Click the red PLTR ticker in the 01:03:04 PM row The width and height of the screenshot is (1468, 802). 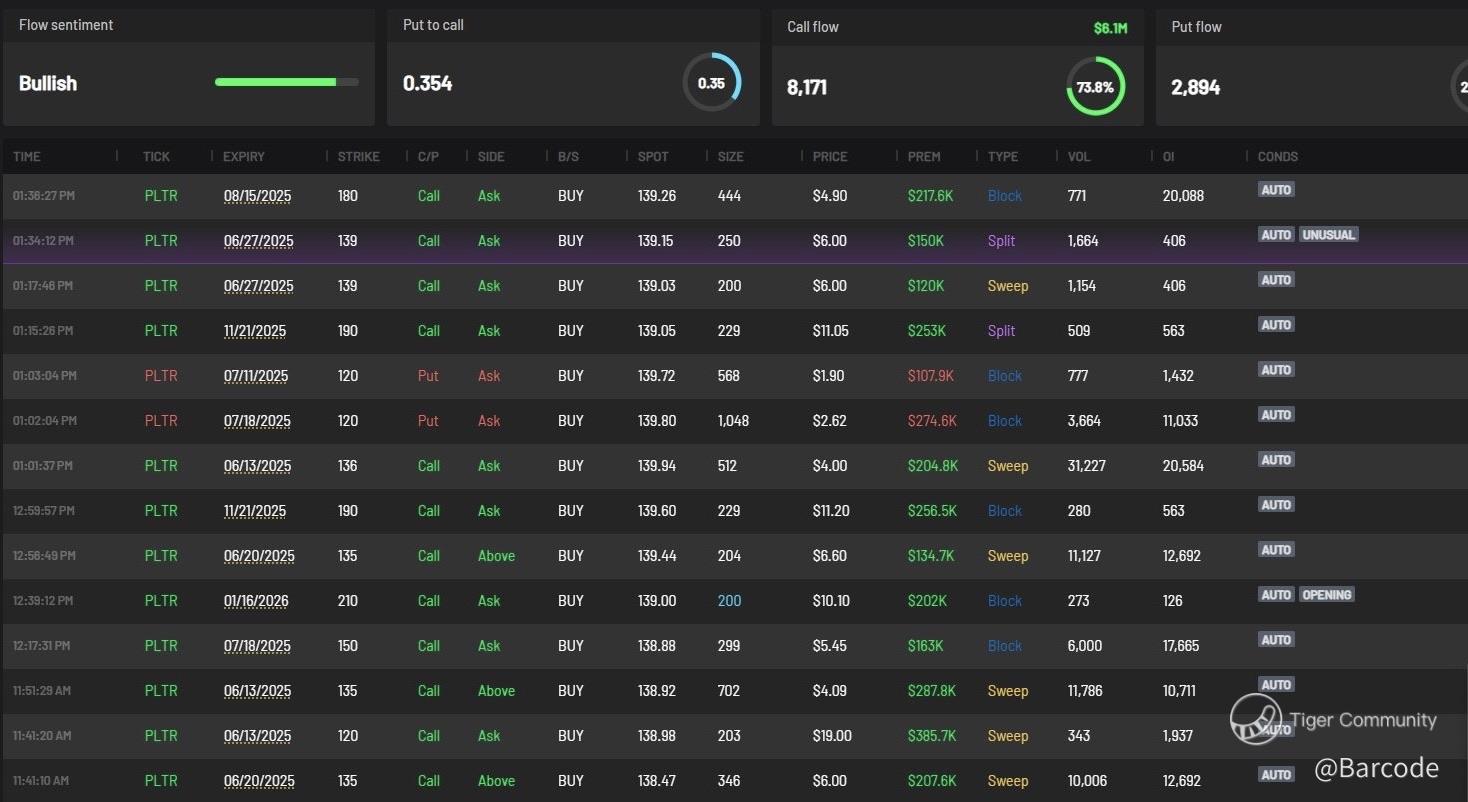[161, 376]
